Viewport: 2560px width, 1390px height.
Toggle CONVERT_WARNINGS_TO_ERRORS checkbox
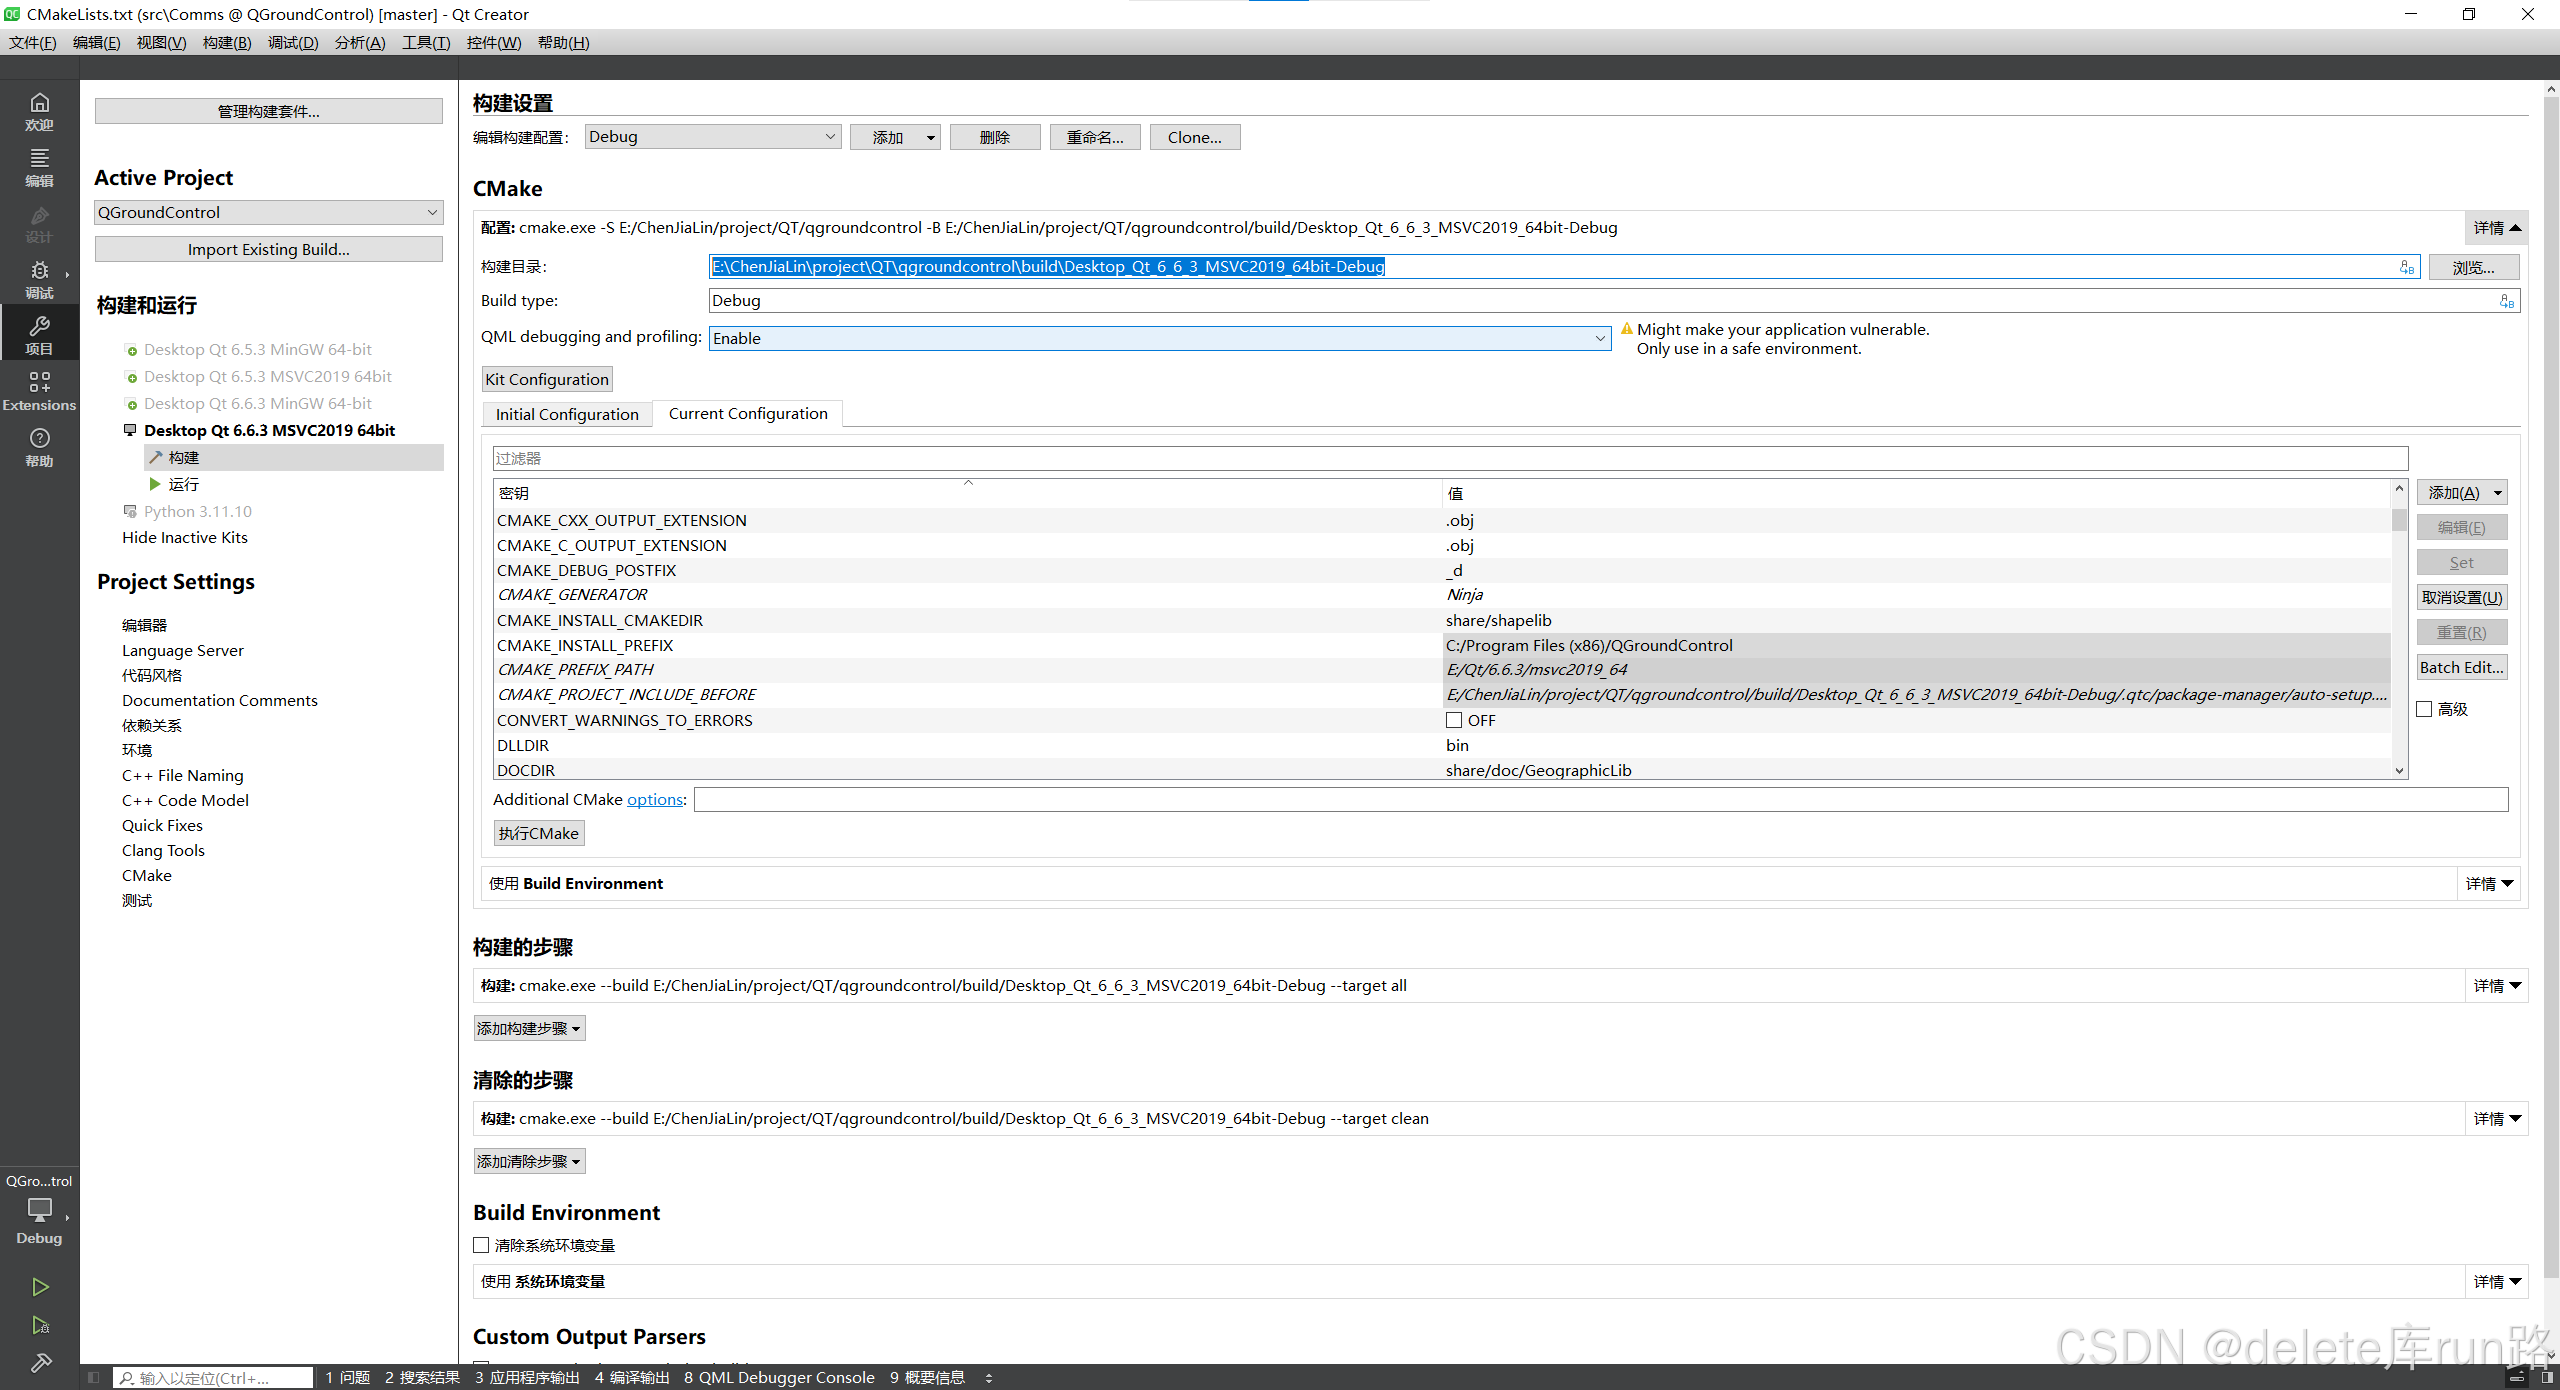[x=1454, y=720]
